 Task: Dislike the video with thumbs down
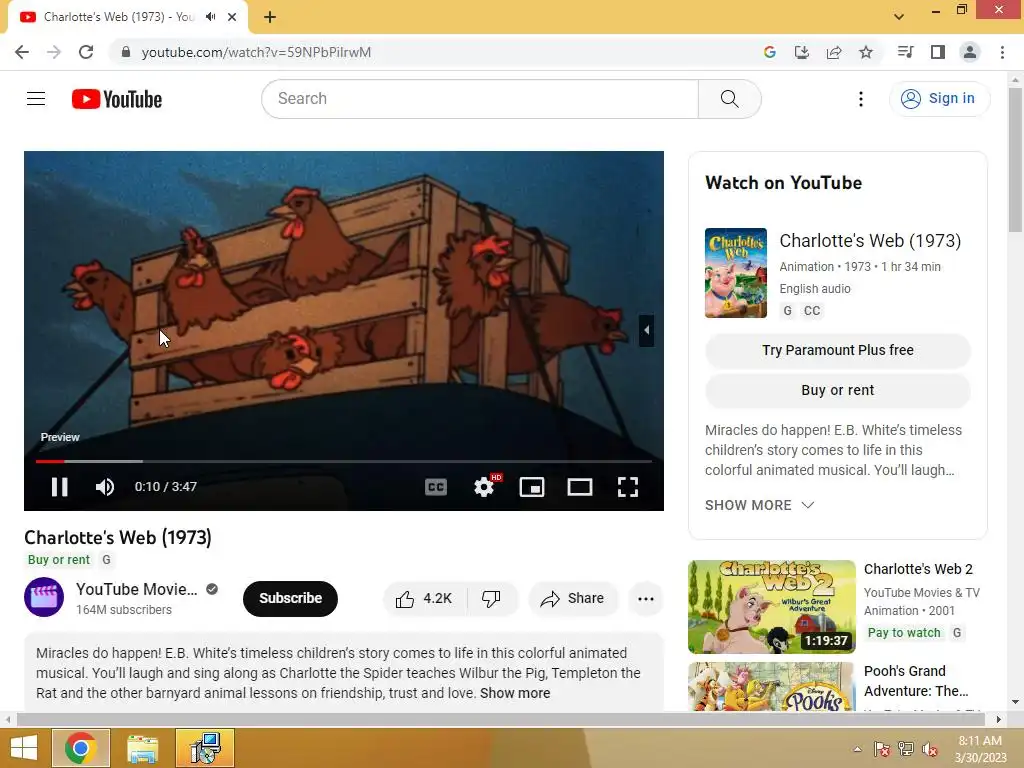[x=491, y=598]
